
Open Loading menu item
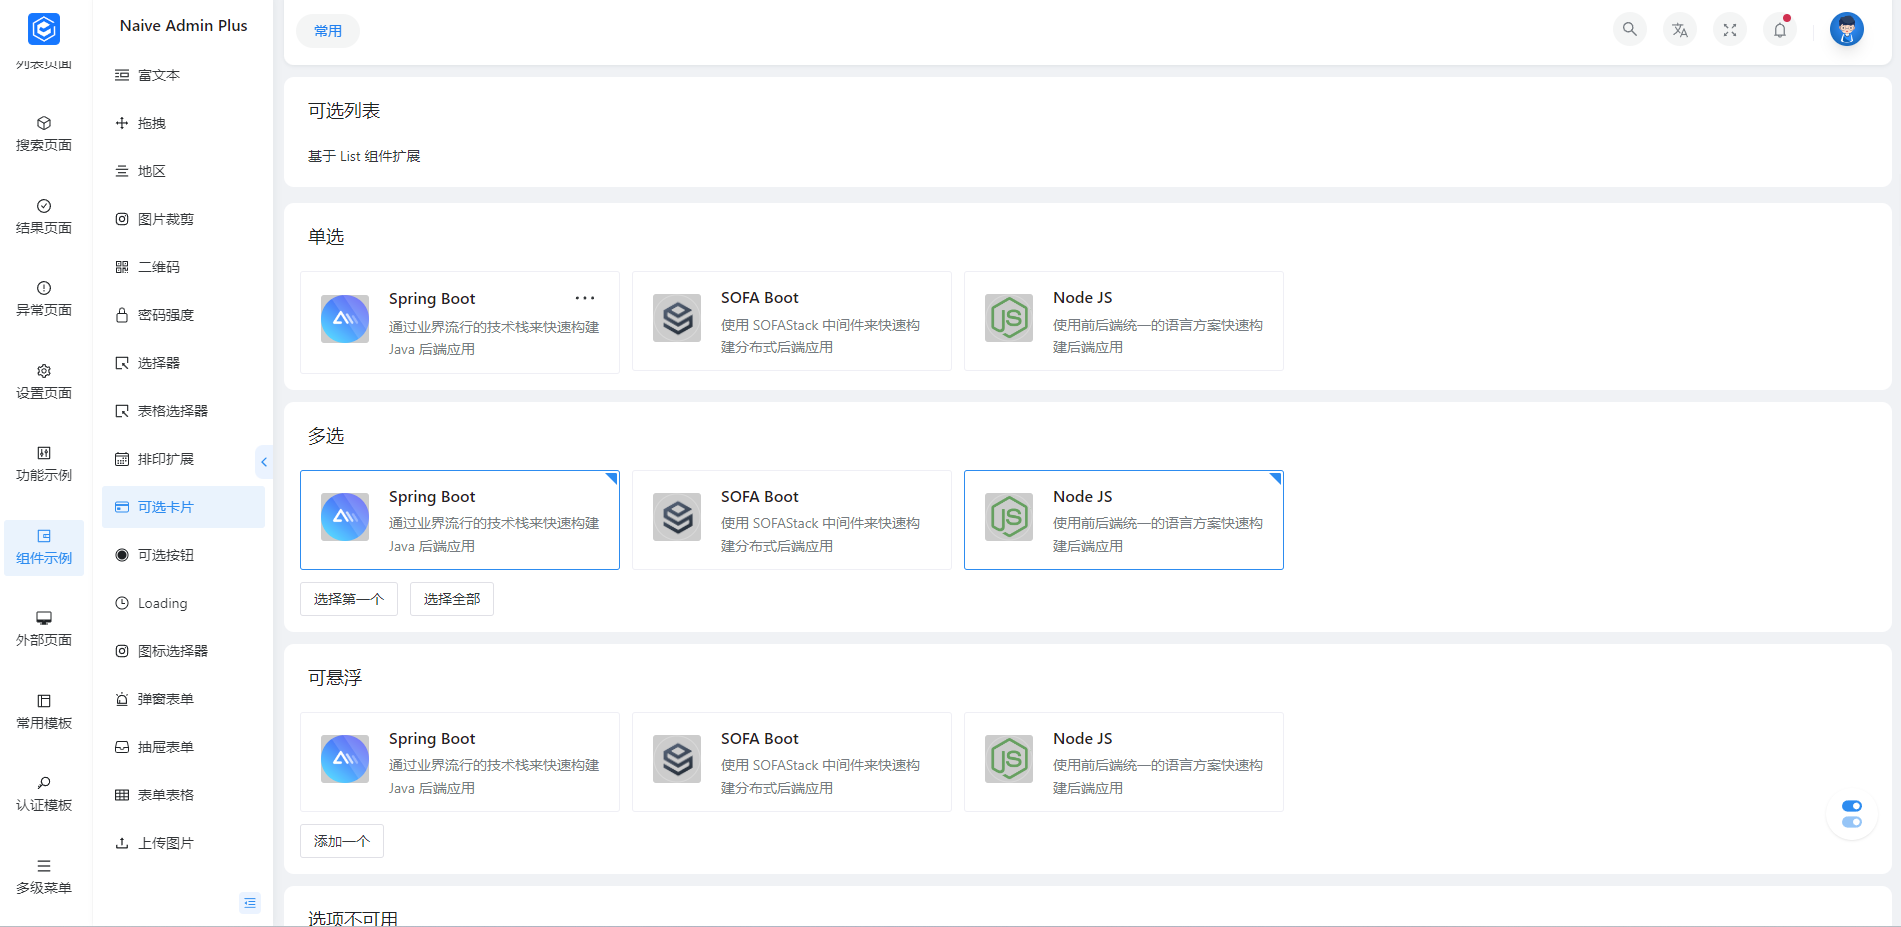pos(183,603)
